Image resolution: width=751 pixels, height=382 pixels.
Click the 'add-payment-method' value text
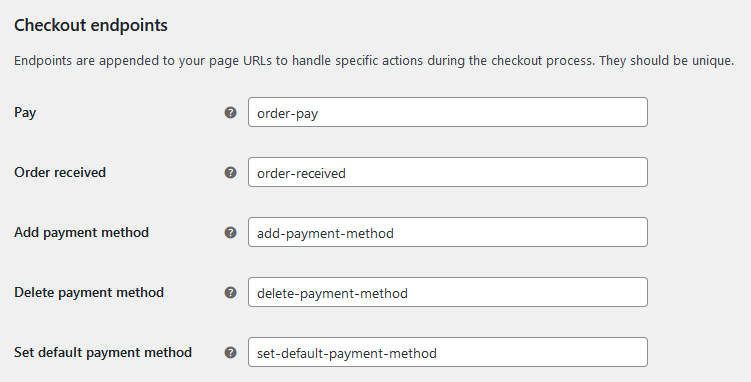tap(325, 234)
